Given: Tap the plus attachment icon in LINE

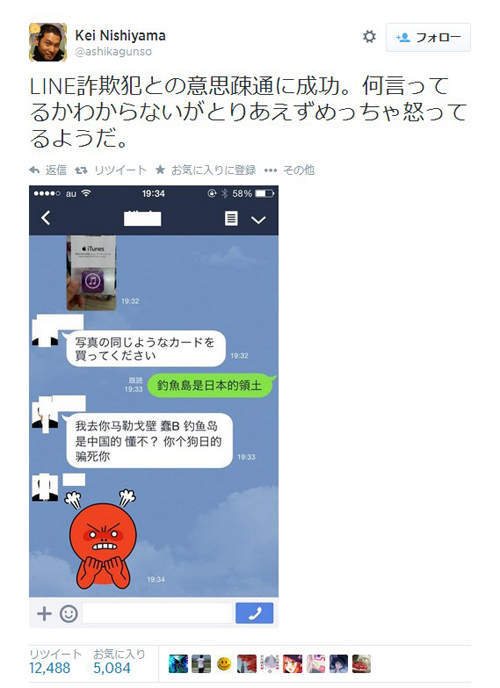Looking at the screenshot, I should [44, 613].
